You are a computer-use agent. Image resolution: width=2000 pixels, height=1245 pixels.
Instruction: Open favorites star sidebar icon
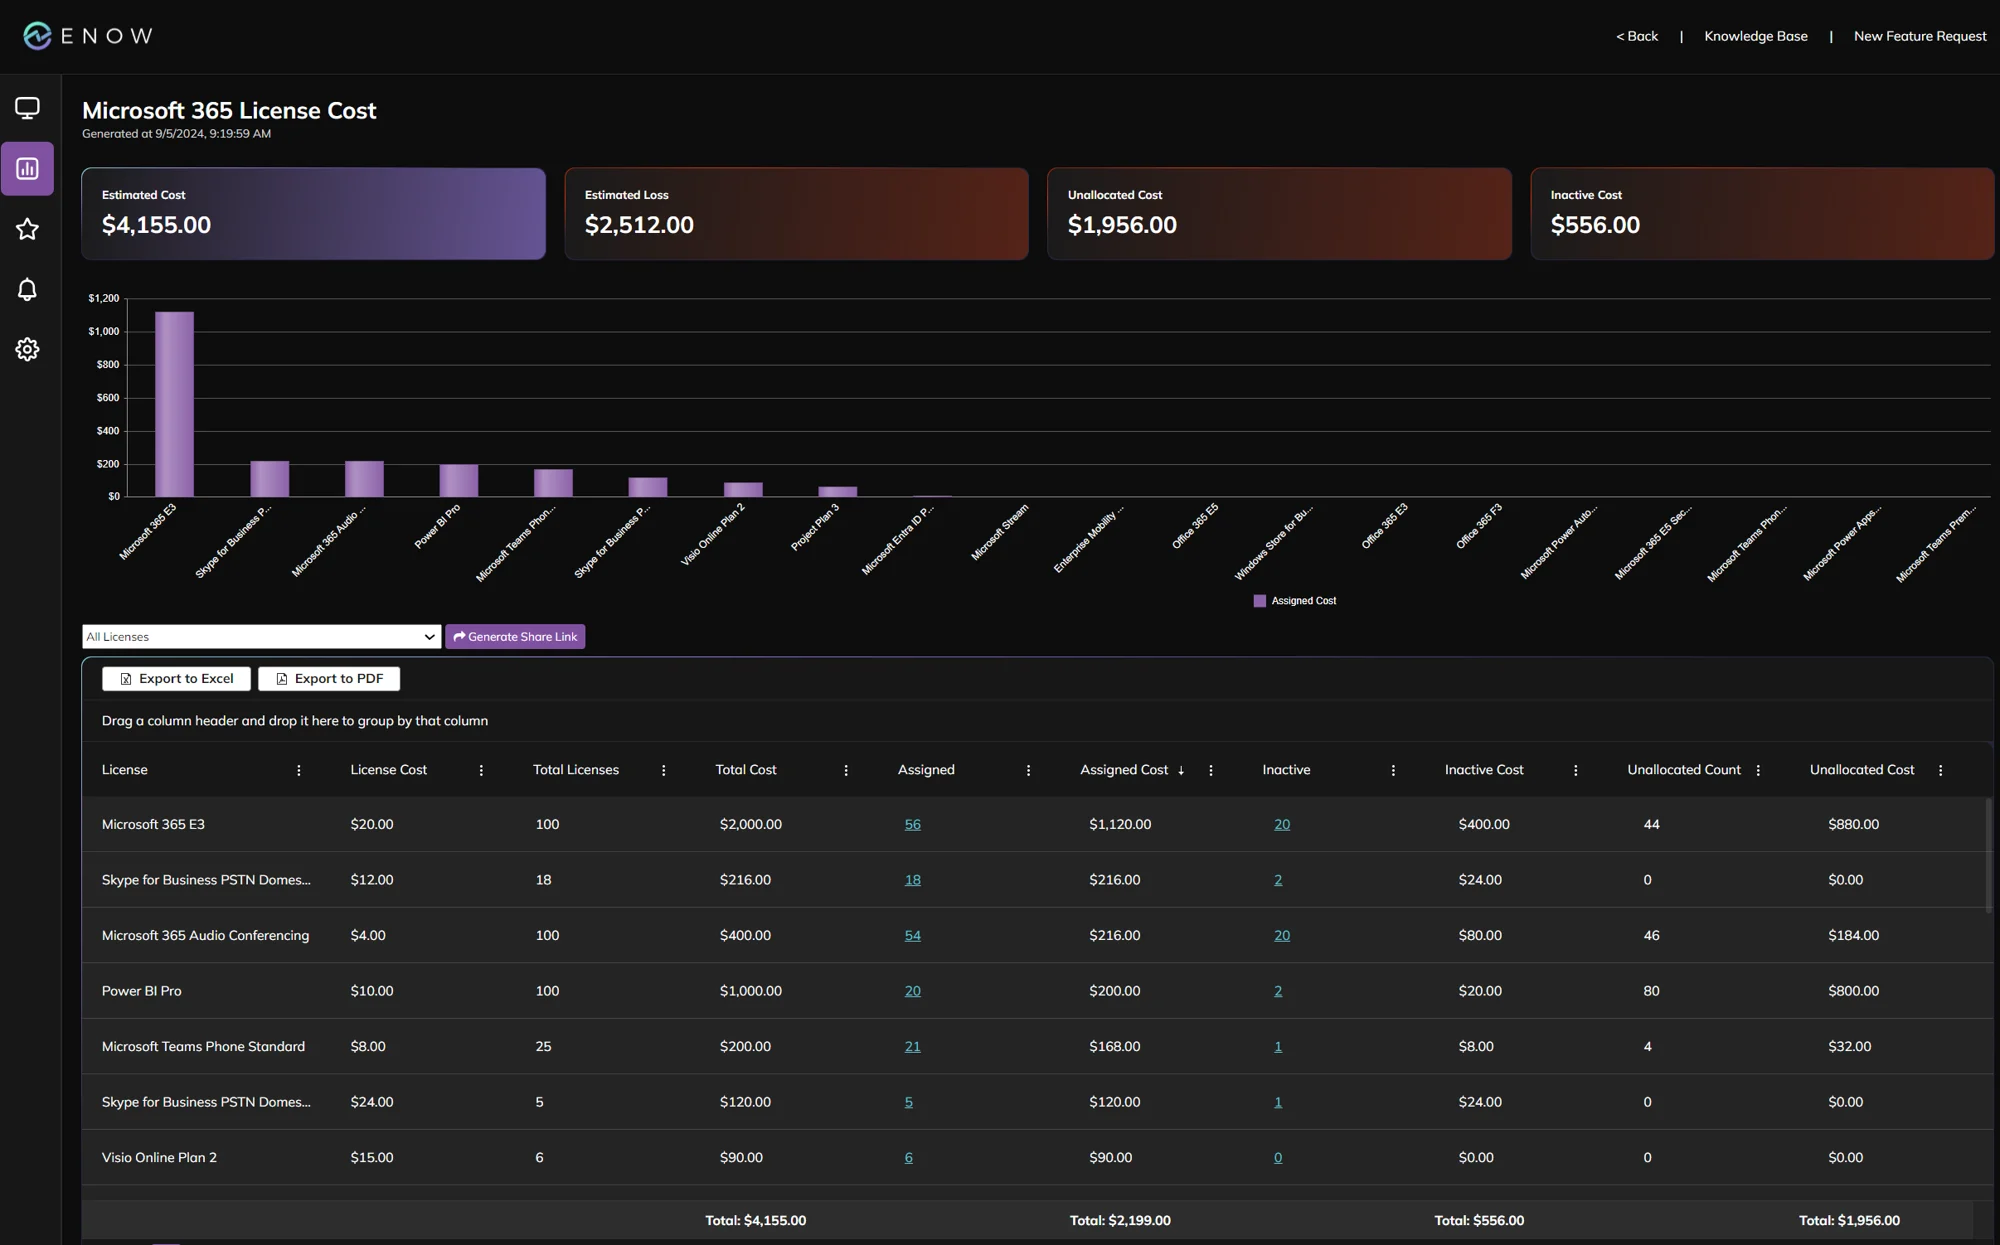(x=28, y=229)
